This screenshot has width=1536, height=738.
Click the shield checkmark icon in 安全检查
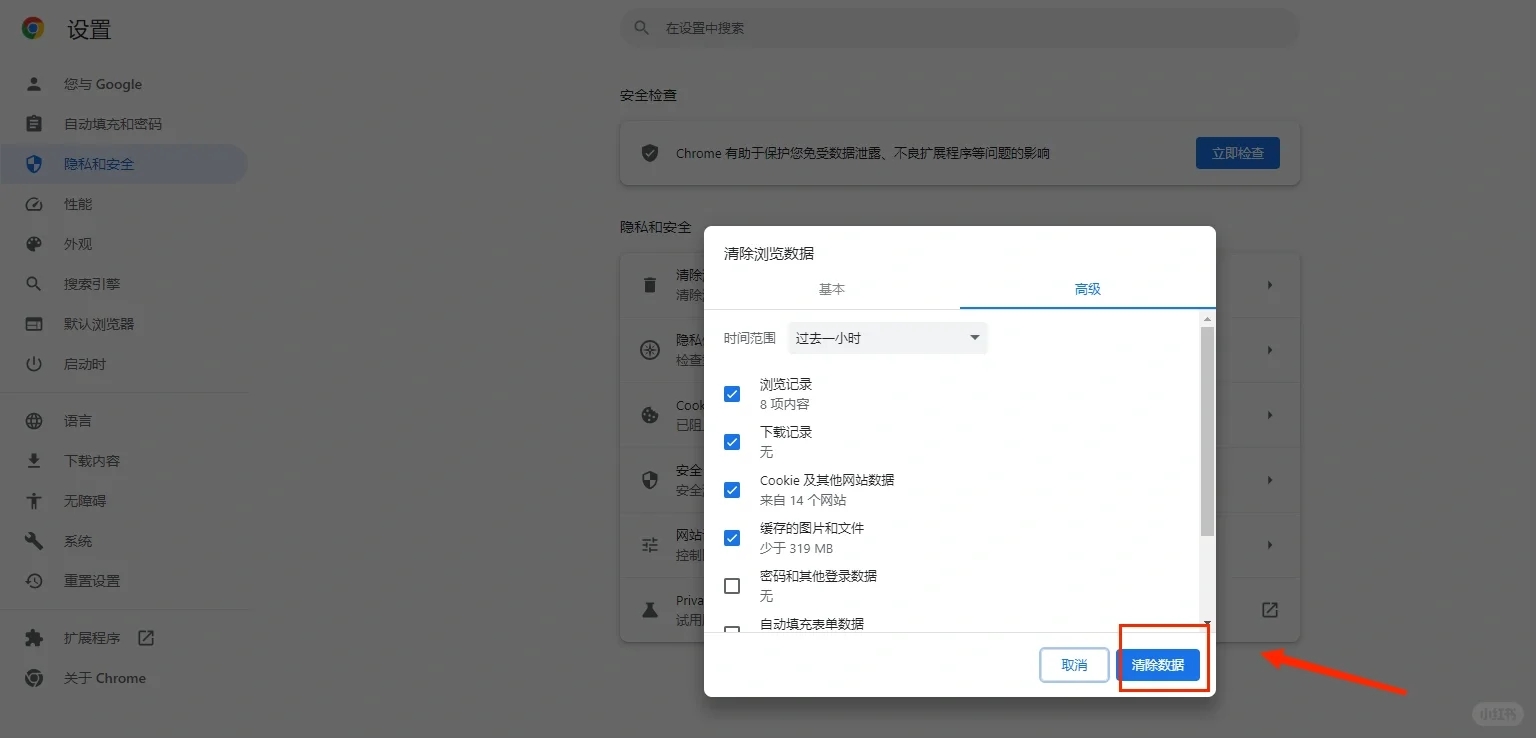point(650,153)
